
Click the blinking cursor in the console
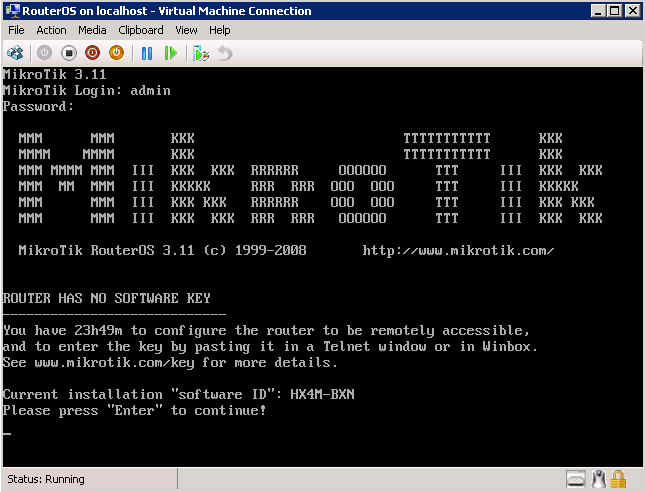[7, 433]
